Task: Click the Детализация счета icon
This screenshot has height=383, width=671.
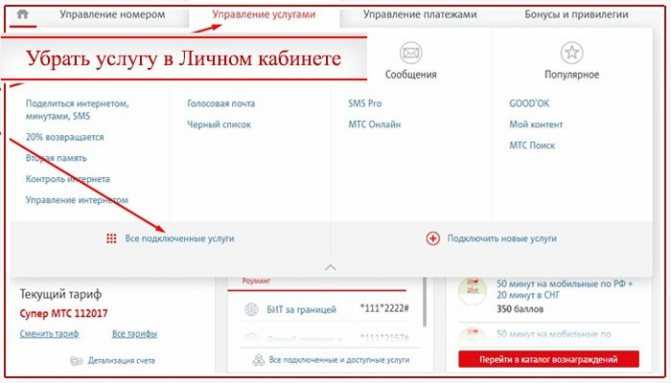Action: coord(77,361)
